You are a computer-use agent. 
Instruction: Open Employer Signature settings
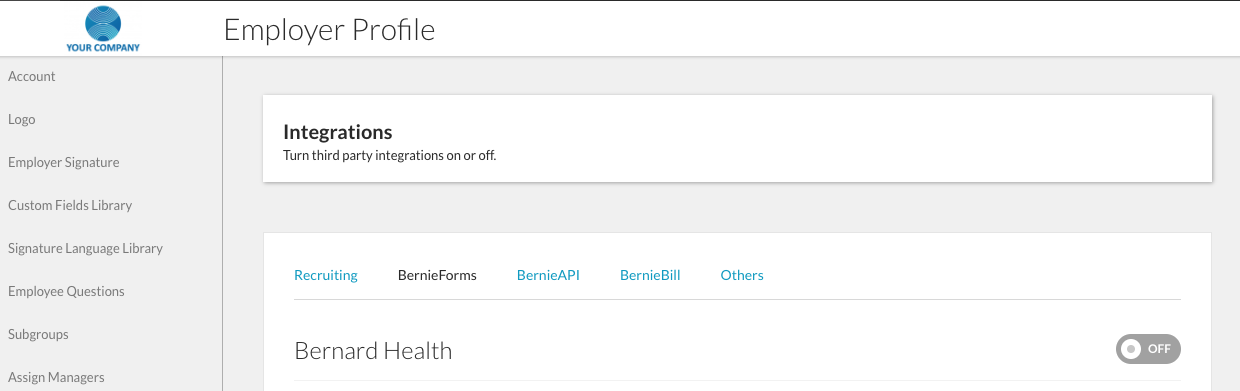point(64,162)
